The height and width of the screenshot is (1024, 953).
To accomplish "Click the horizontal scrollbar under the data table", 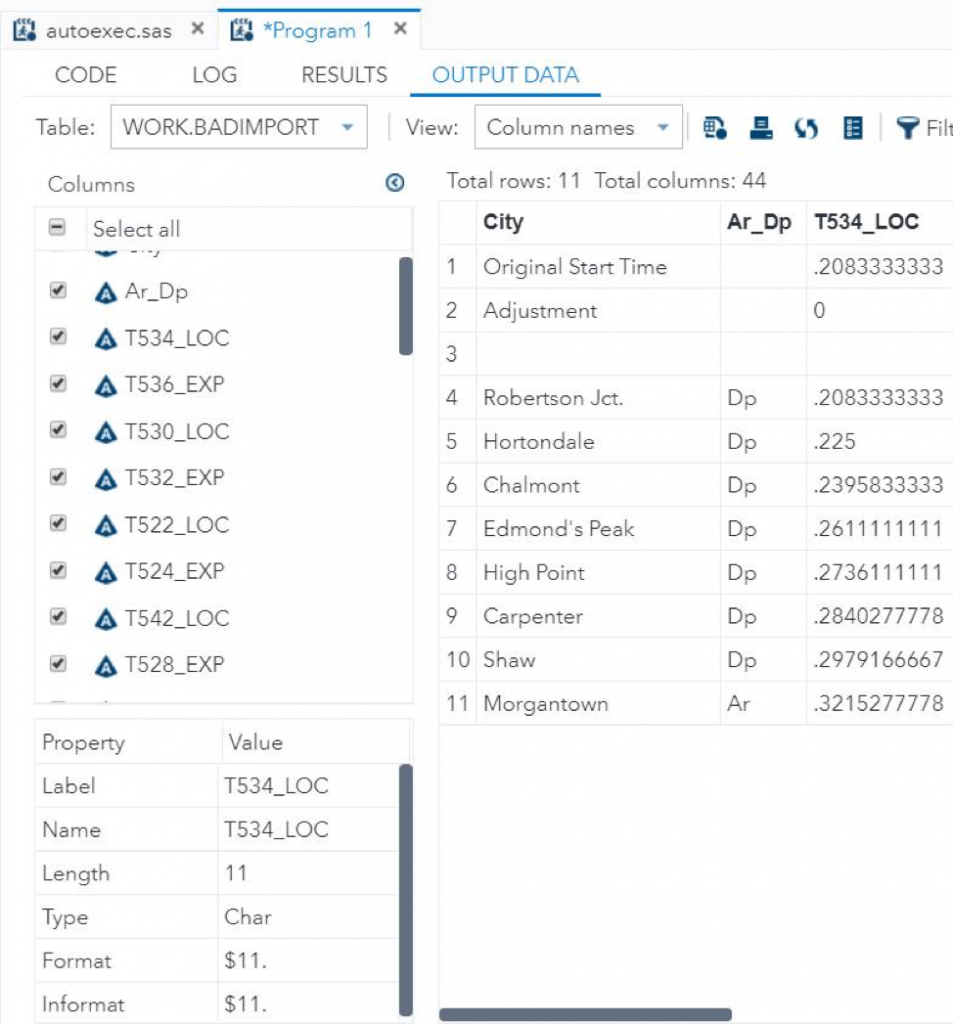I will 585,1014.
